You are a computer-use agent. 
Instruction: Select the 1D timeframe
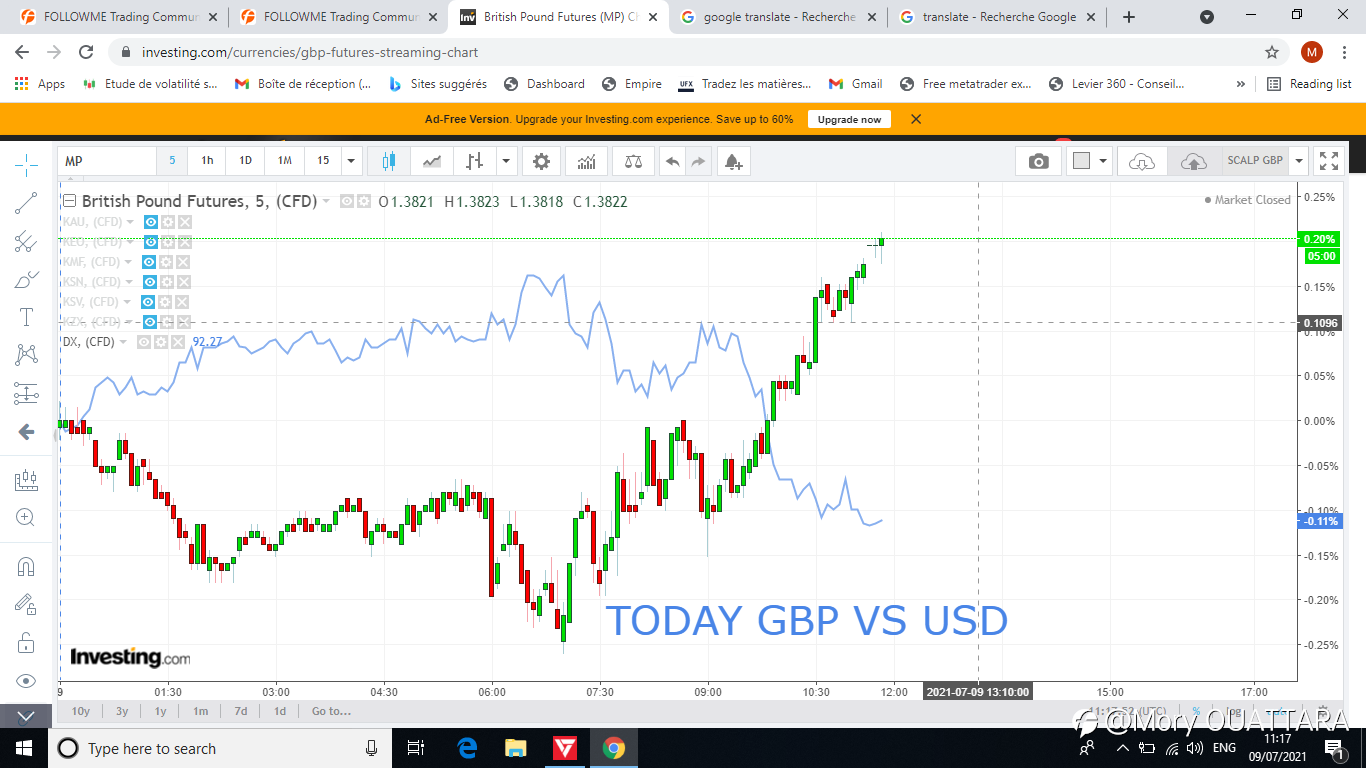click(x=245, y=161)
